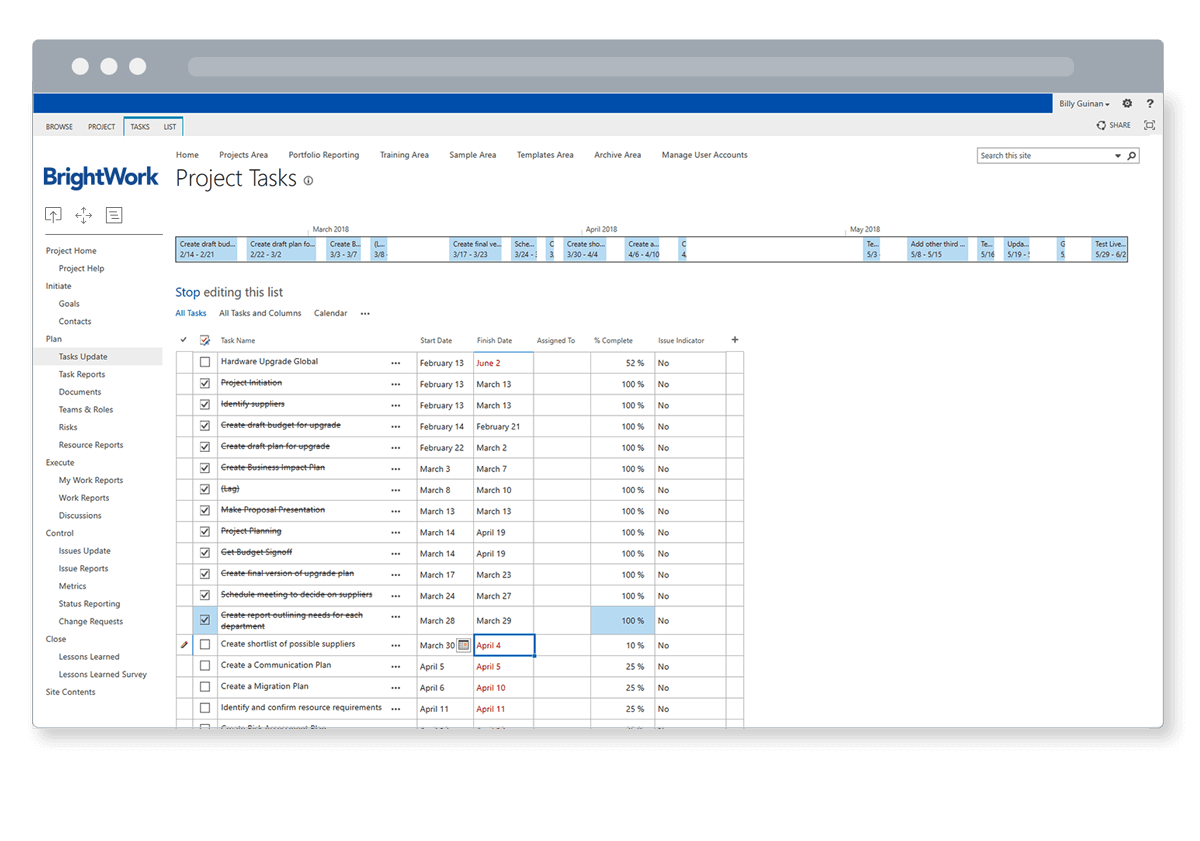Uncheck Create draft budget for upgrade checkbox

pos(205,426)
